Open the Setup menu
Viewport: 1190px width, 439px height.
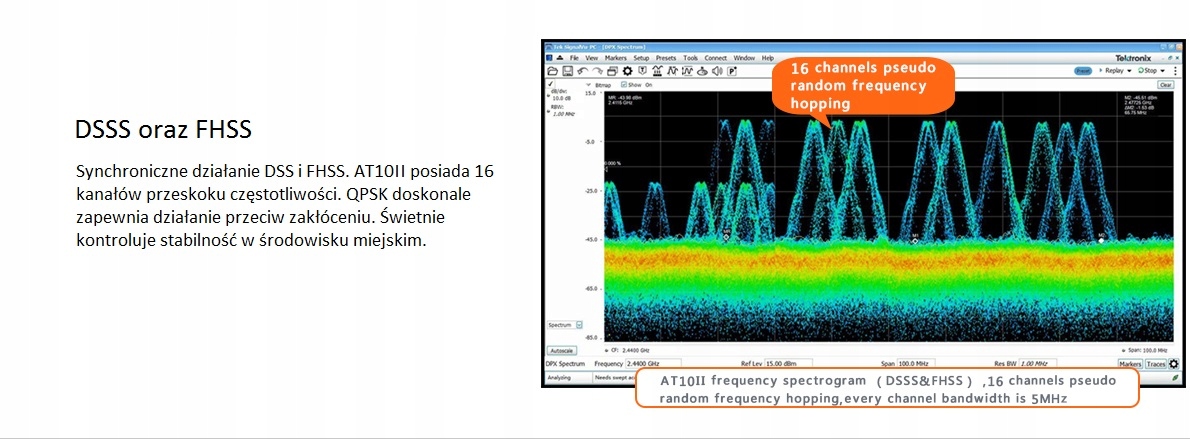(641, 58)
